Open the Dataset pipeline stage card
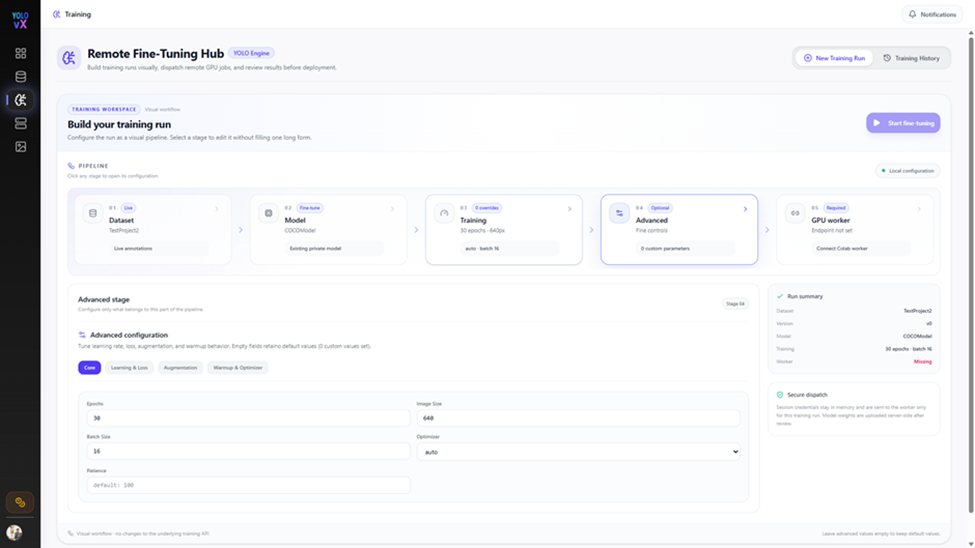Screen dimensions: 975x548 (153, 230)
